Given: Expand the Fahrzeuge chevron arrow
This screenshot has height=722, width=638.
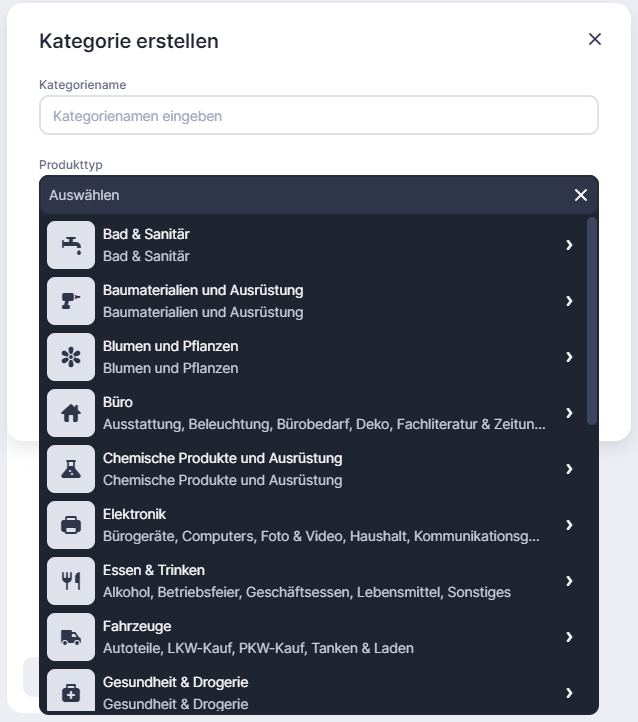Looking at the screenshot, I should 569,637.
